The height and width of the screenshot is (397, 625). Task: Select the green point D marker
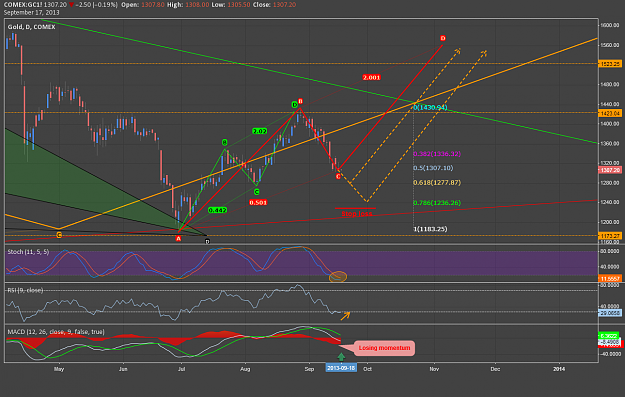(295, 105)
